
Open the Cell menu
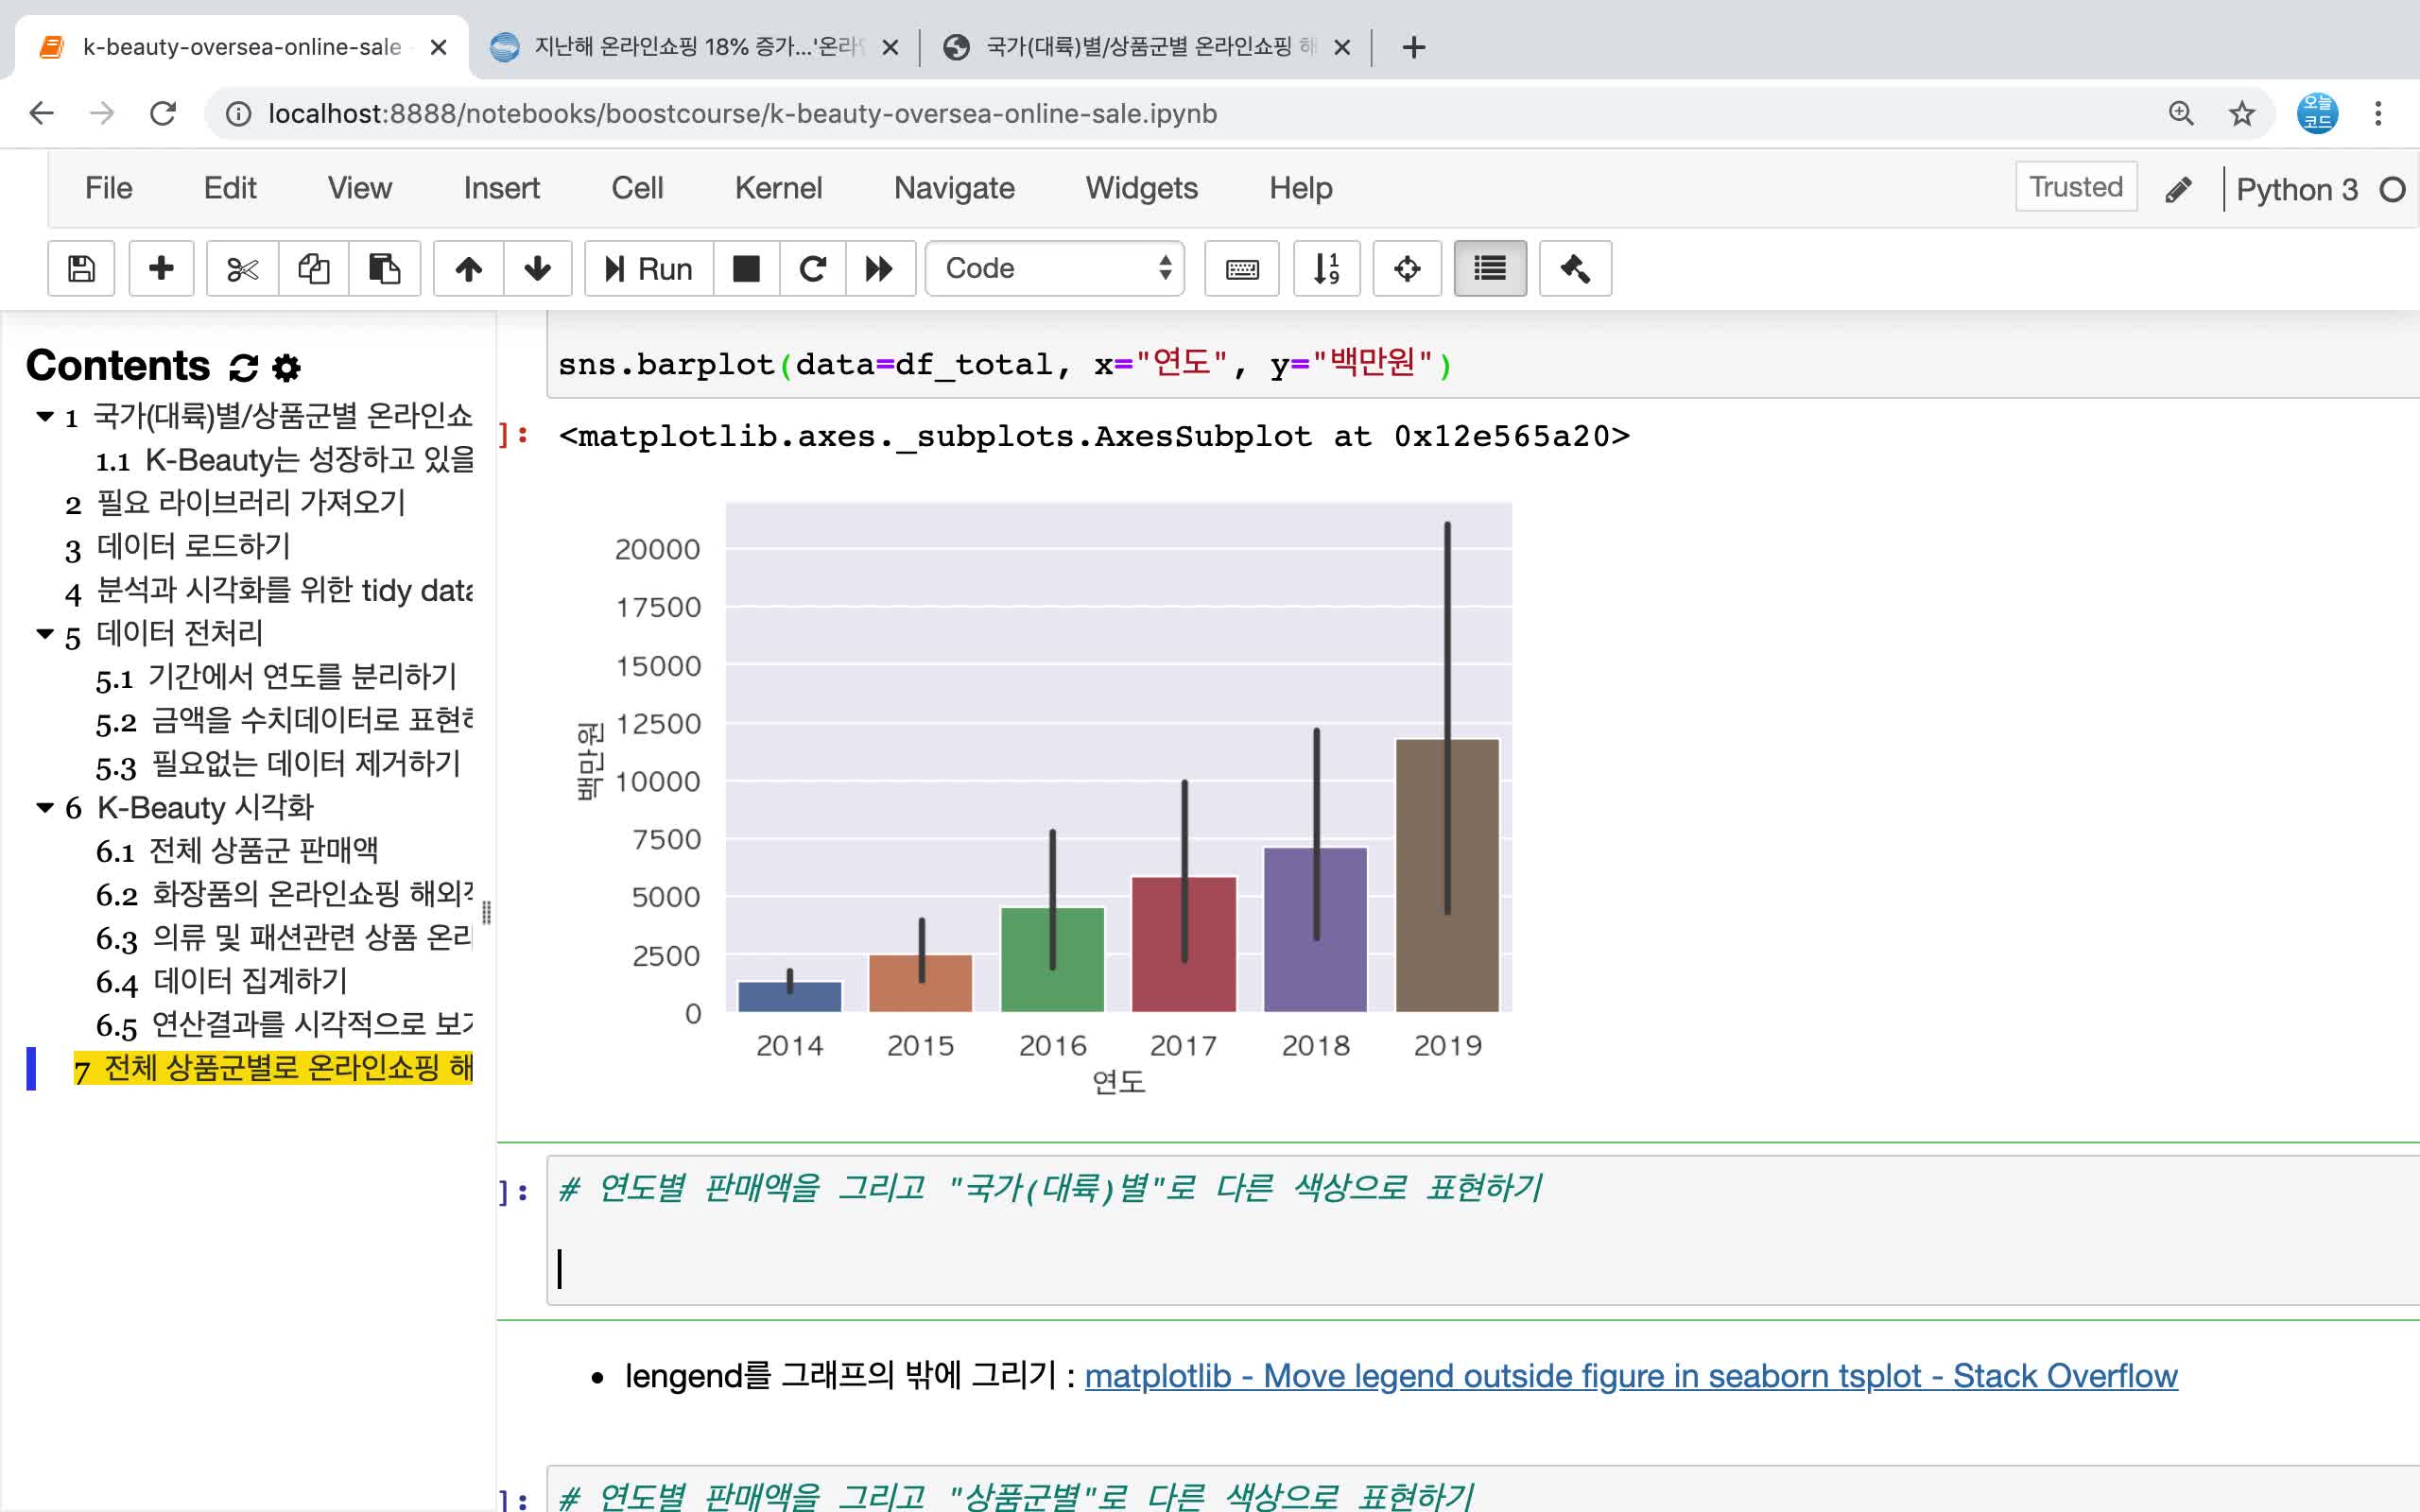[637, 188]
